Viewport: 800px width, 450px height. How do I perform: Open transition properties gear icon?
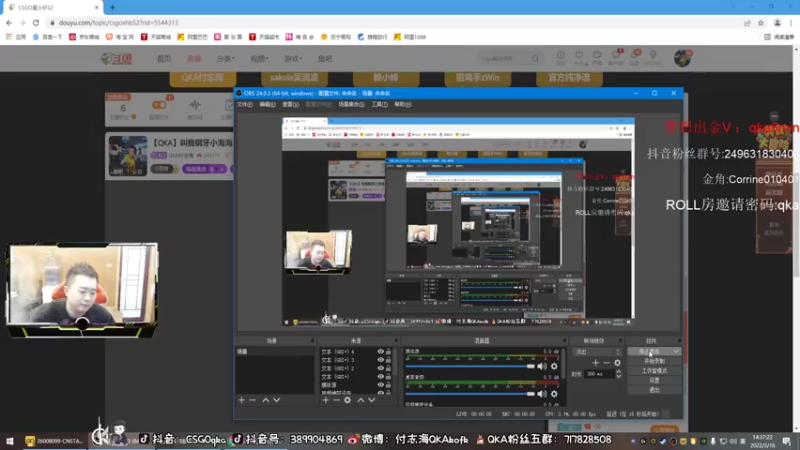(x=617, y=363)
